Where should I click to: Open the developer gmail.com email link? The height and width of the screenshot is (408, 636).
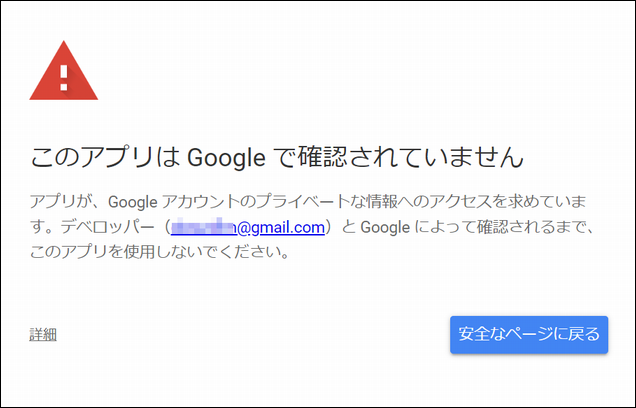248,228
